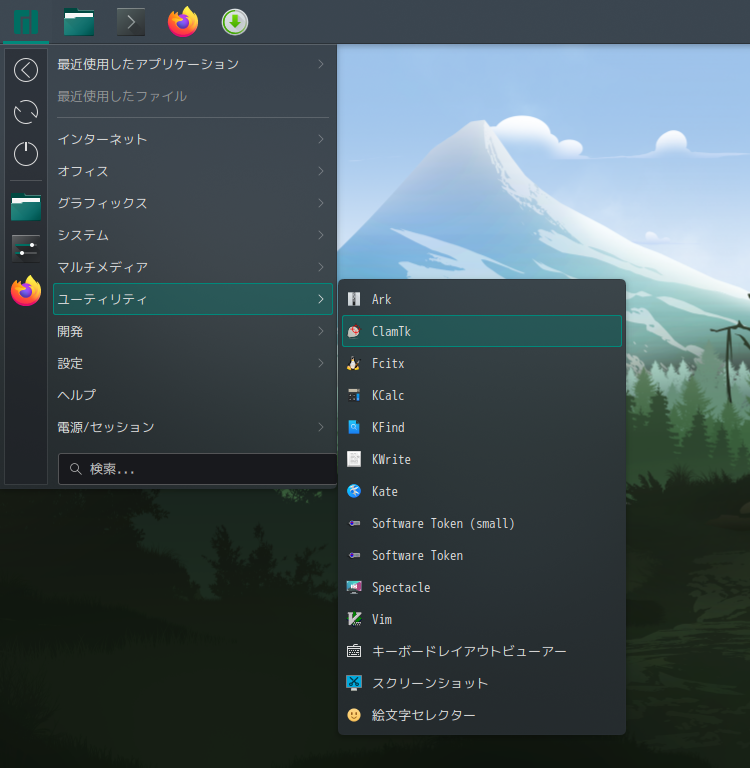Click the logout back-arrow sidebar icon
This screenshot has width=750, height=768.
(26, 70)
